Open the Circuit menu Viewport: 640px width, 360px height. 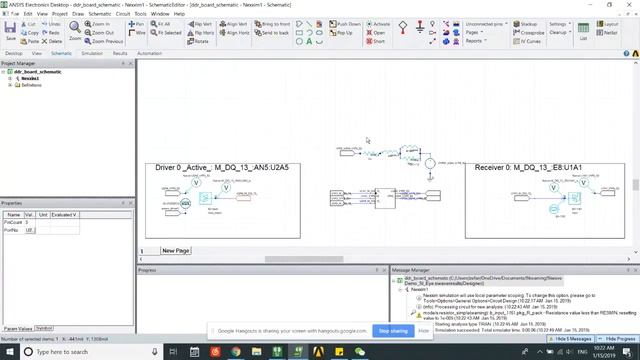pyautogui.click(x=122, y=14)
